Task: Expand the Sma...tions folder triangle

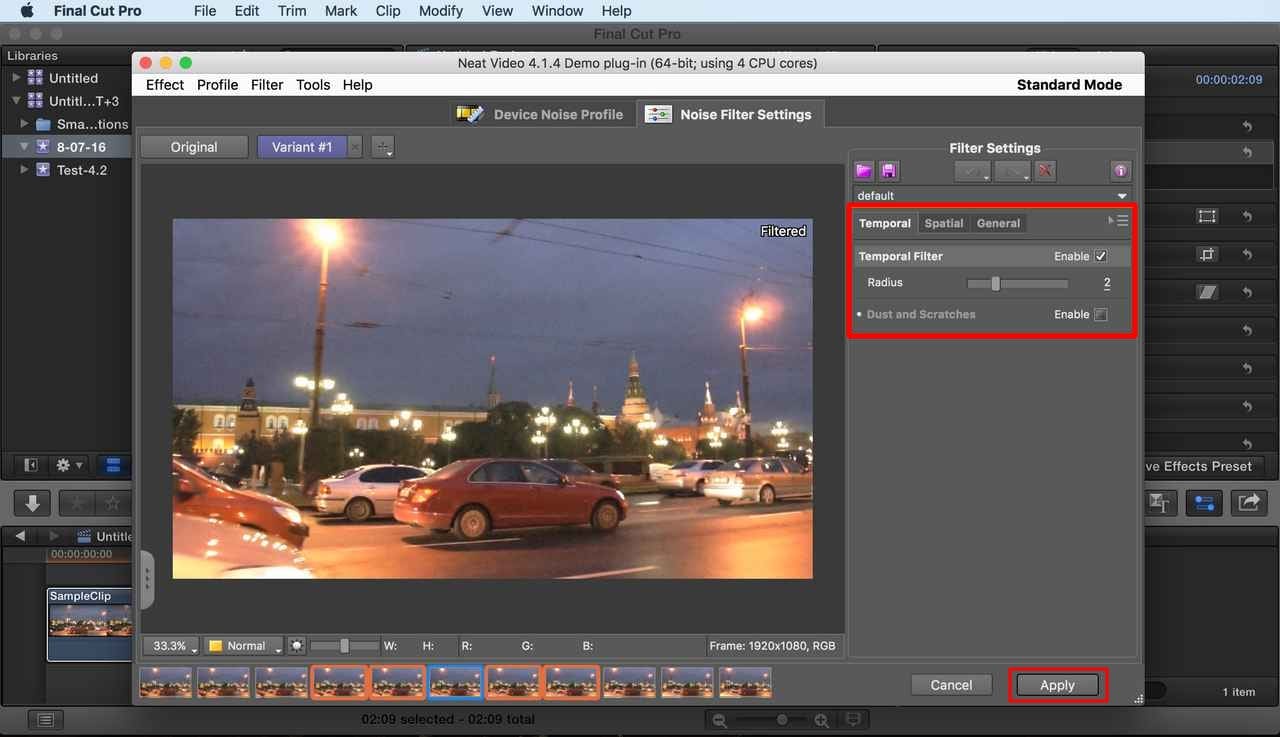Action: (25, 124)
